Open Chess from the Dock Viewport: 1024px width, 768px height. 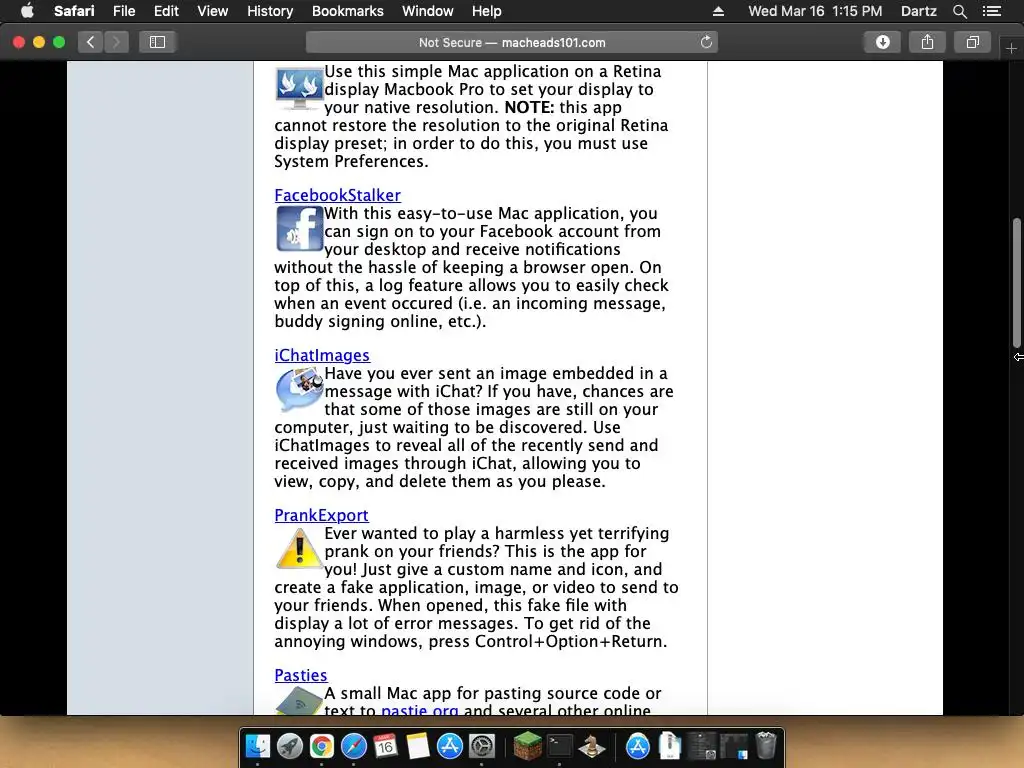click(592, 746)
